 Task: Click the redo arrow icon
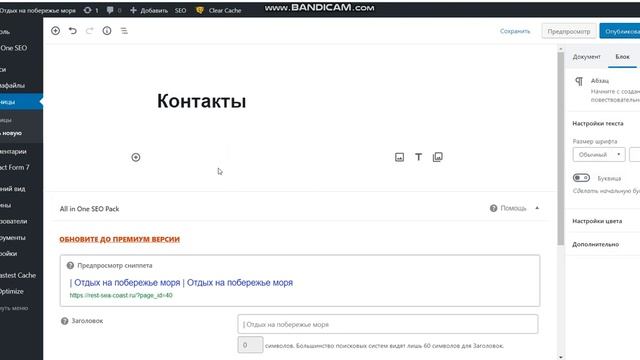pos(89,31)
